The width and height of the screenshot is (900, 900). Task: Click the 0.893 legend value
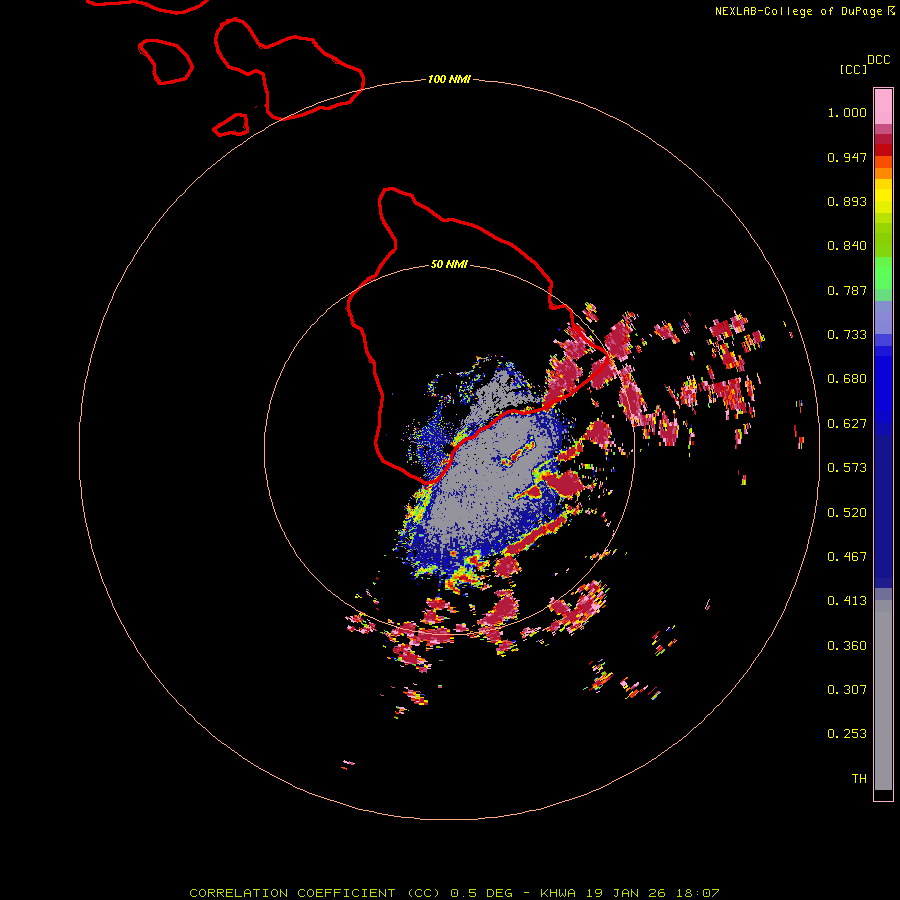[847, 201]
